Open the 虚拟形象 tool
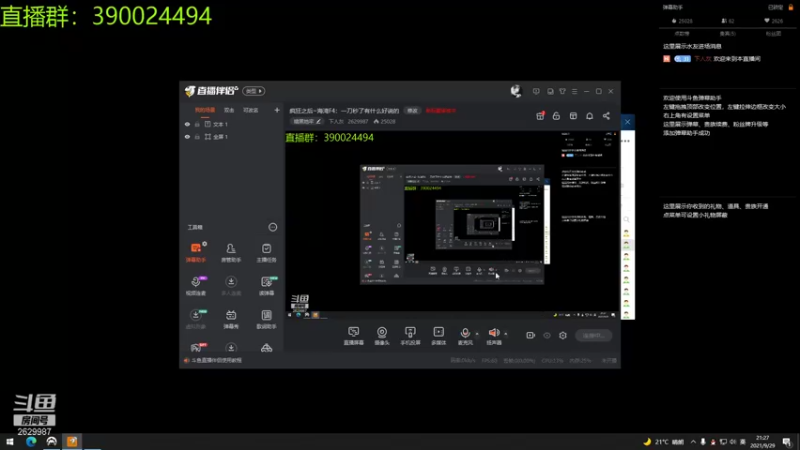The image size is (800, 450). (196, 319)
